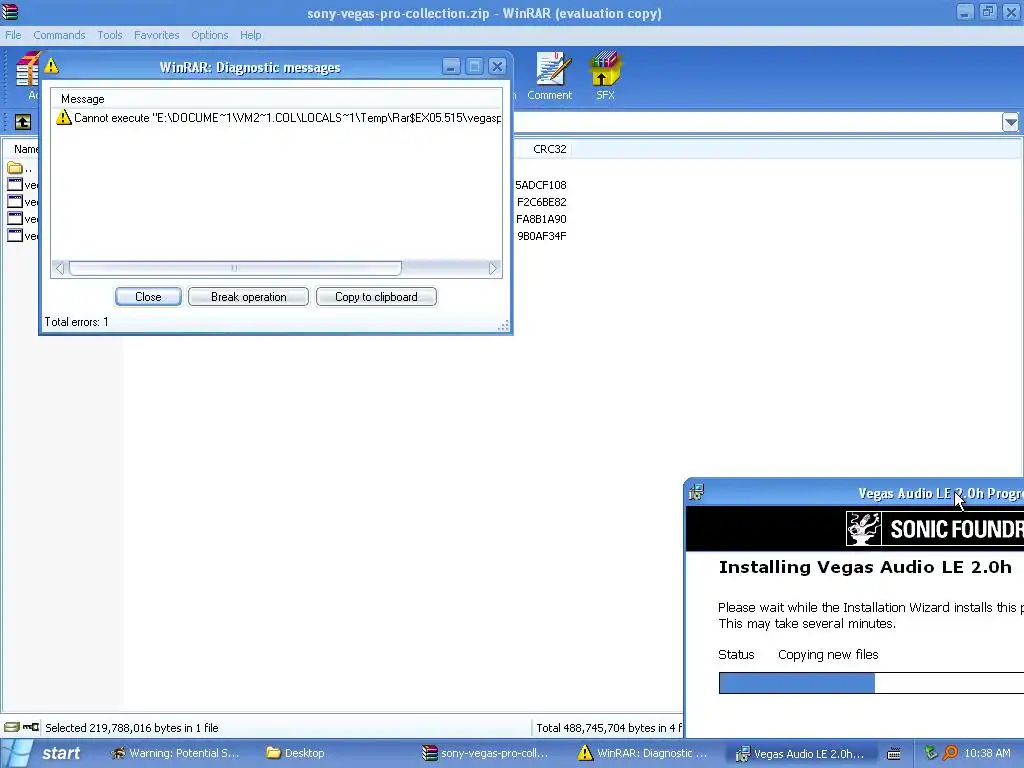Click the Diagnostic messages title warning icon

(x=52, y=66)
